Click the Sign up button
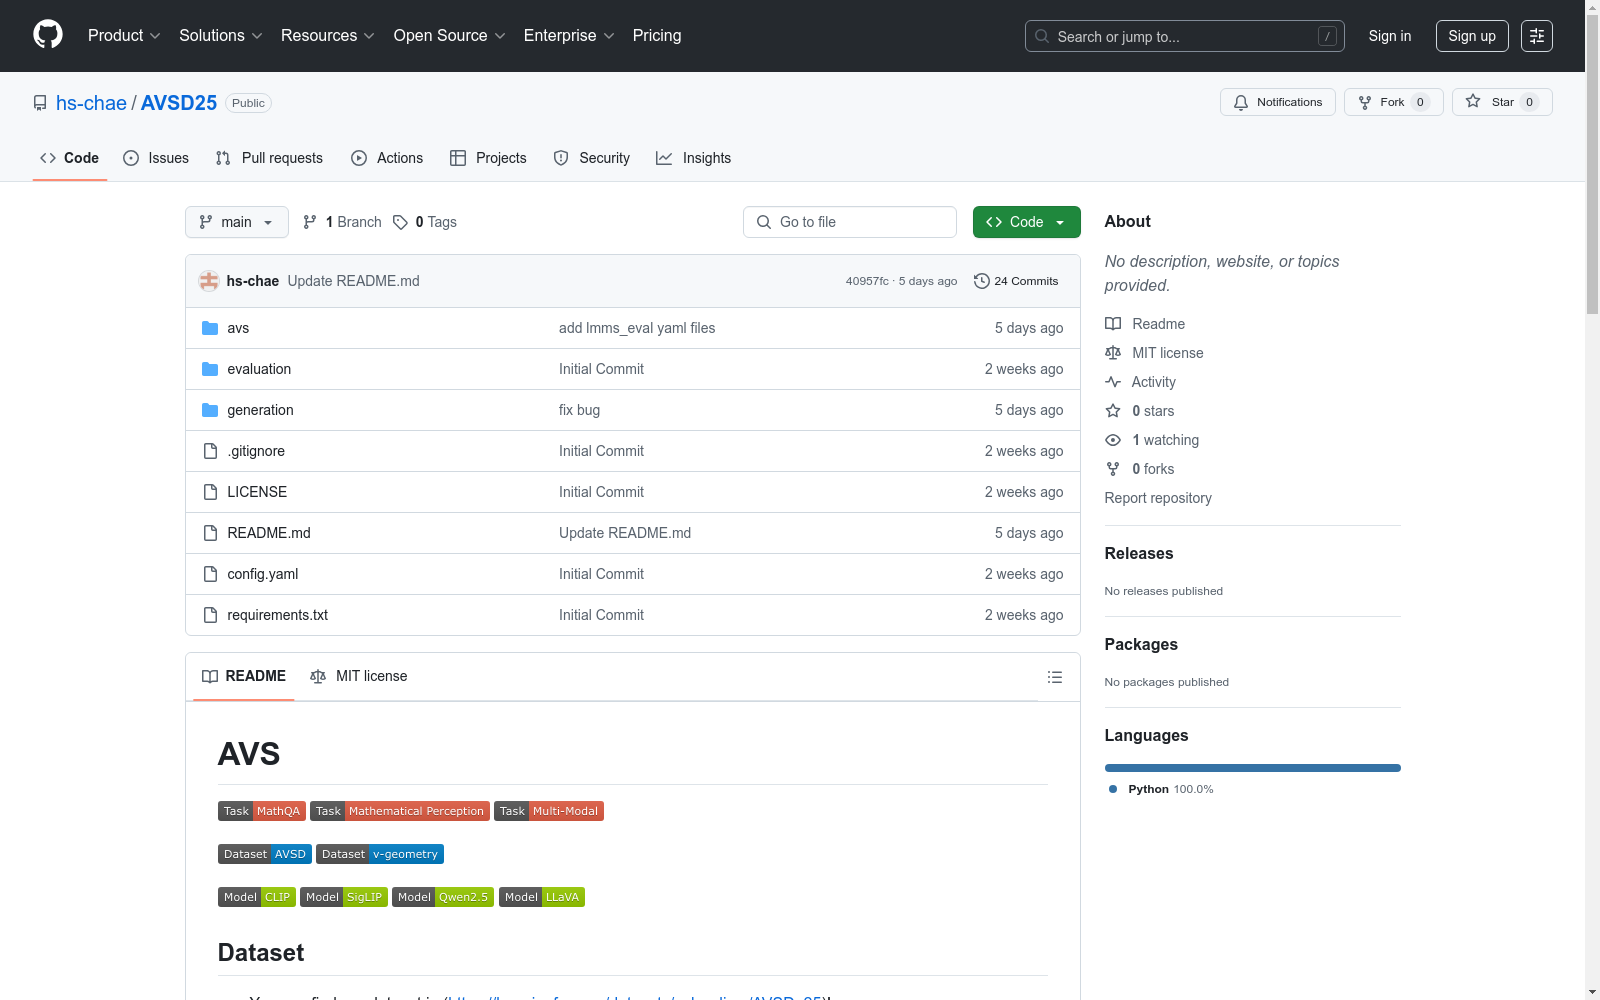Viewport: 1600px width, 1000px height. click(1472, 36)
